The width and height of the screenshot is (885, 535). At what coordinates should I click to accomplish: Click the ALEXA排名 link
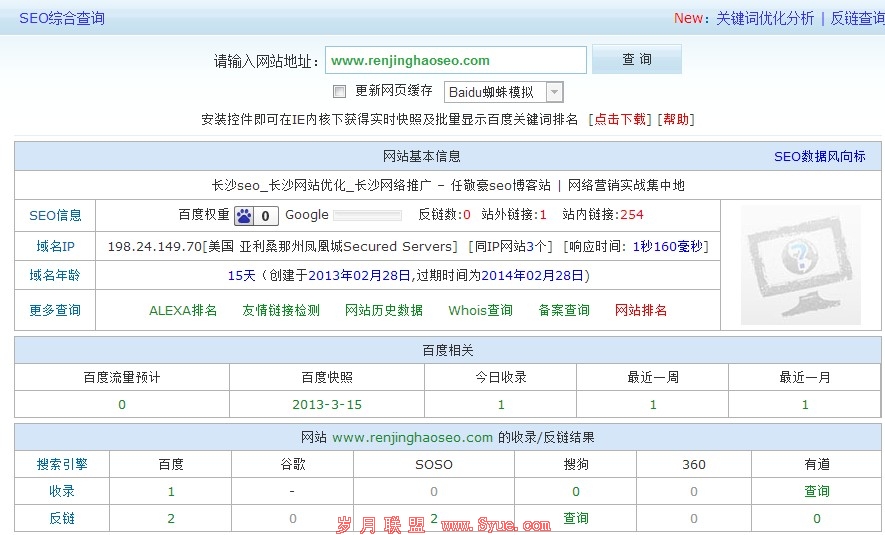[x=183, y=310]
